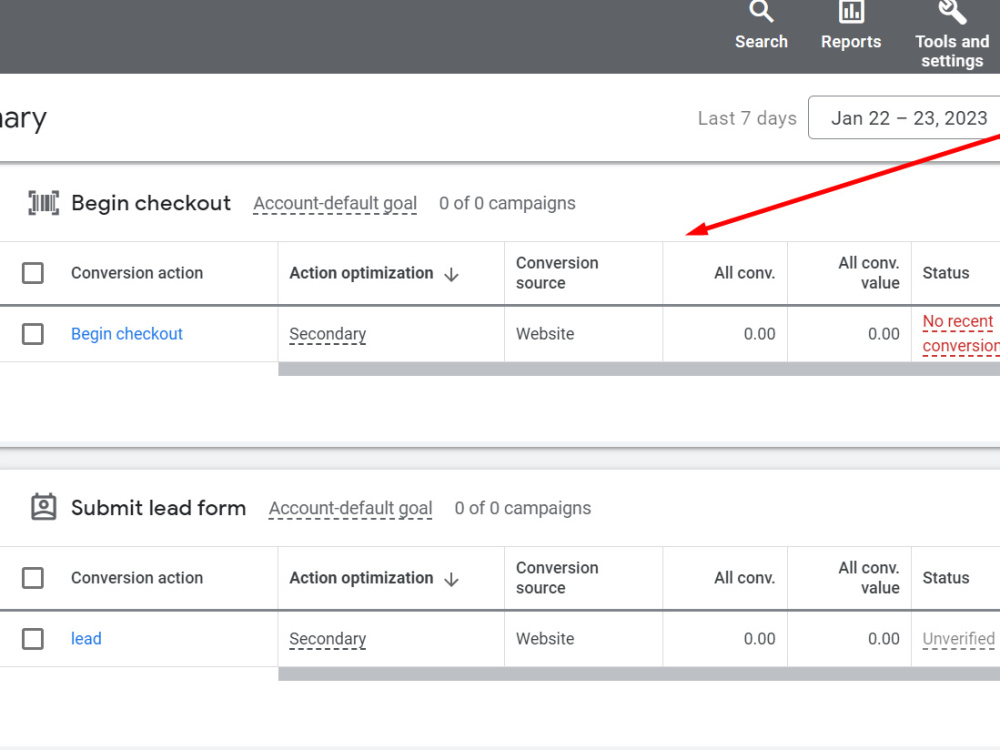Image resolution: width=1000 pixels, height=750 pixels.
Task: Click the horizontal scrollbar under Submit lead form table
Action: (639, 673)
